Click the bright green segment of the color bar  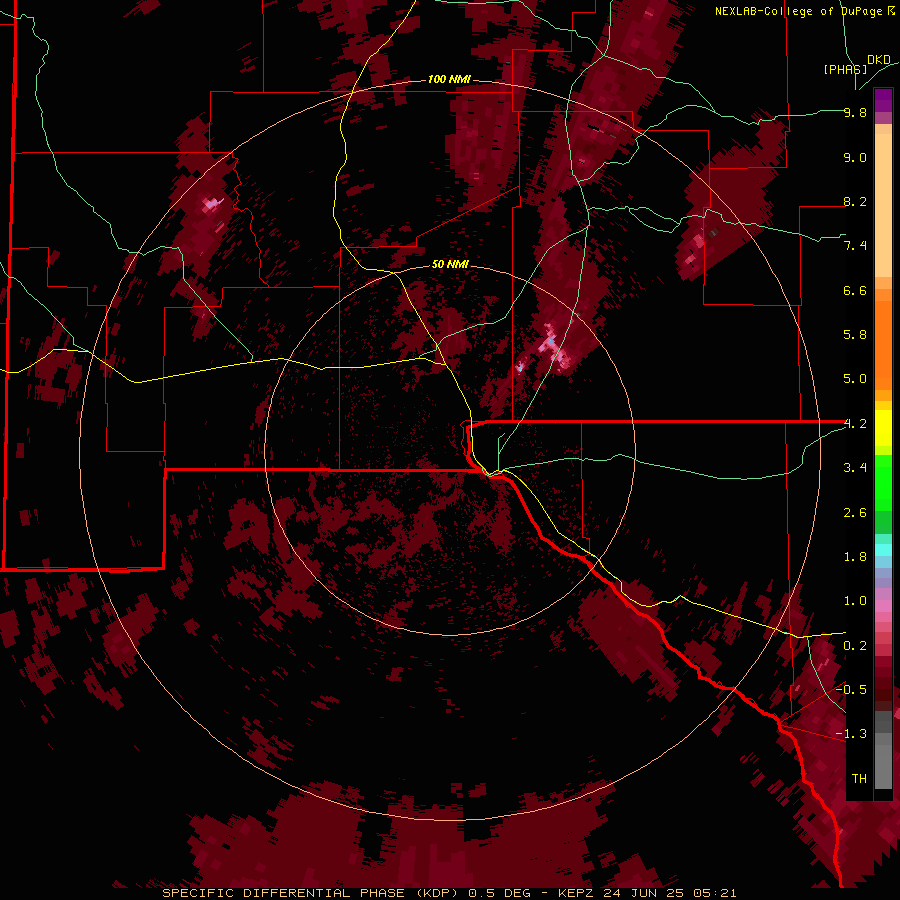coord(883,482)
